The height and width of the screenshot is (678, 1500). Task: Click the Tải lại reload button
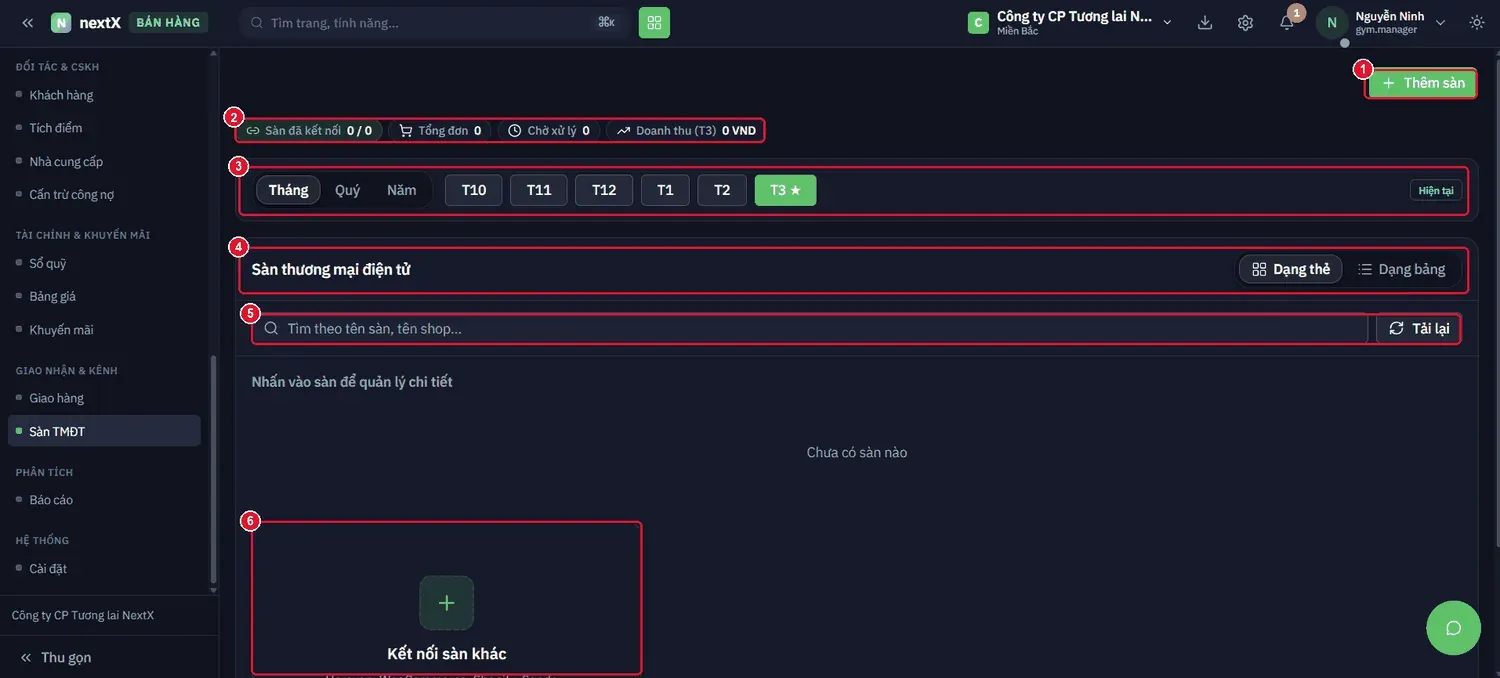pyautogui.click(x=1419, y=329)
